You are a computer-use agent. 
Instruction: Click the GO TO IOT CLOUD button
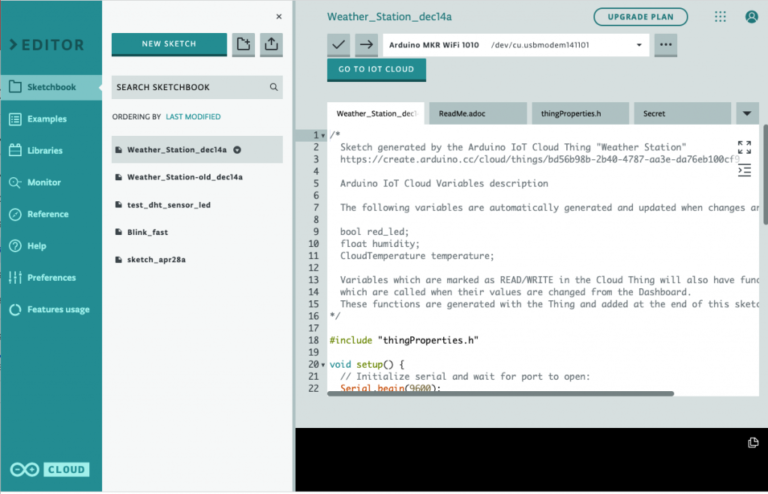[x=376, y=69]
